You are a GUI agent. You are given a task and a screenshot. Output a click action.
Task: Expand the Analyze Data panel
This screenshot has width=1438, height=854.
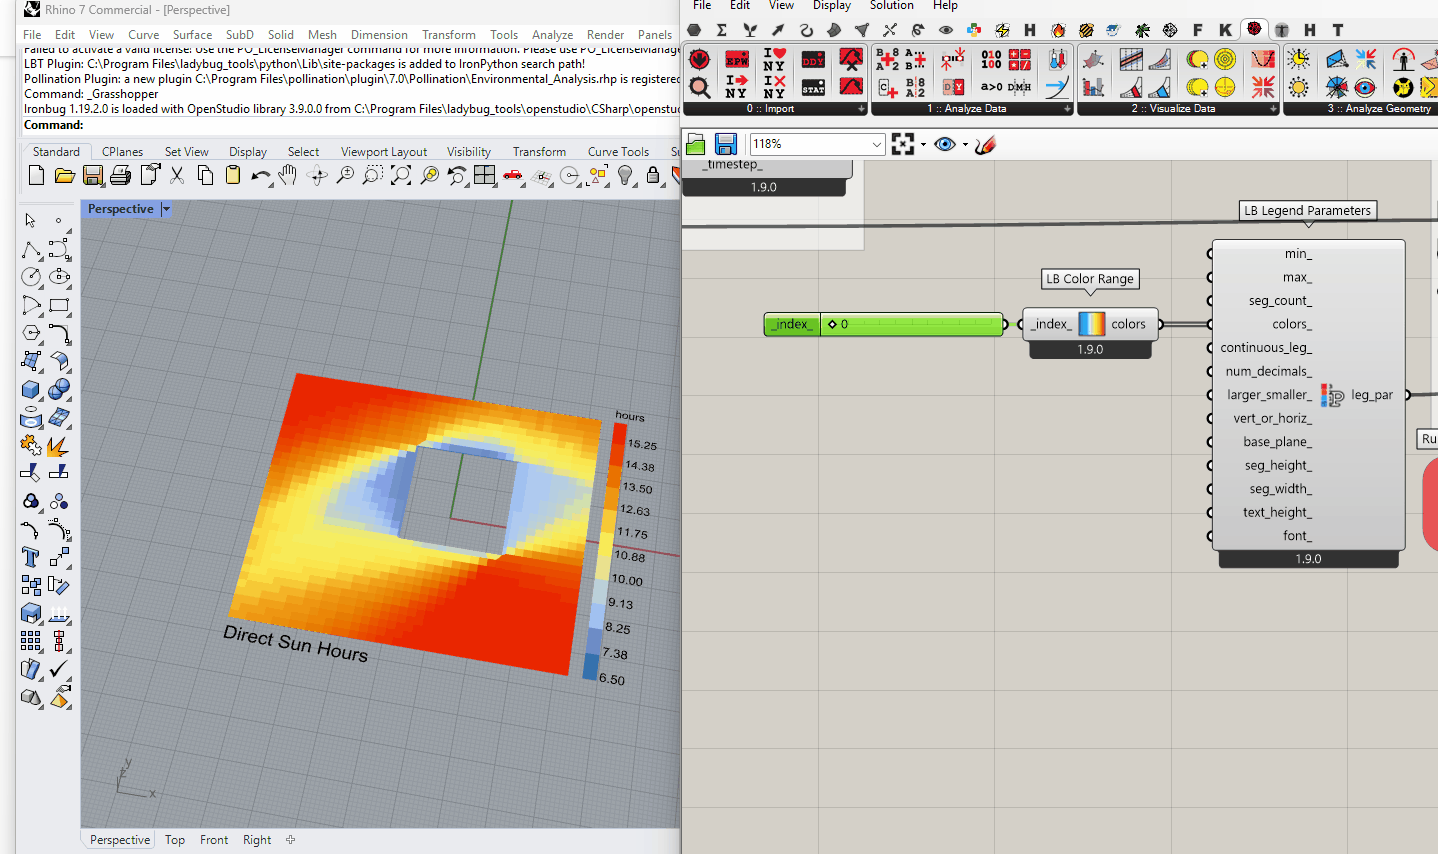1066,109
